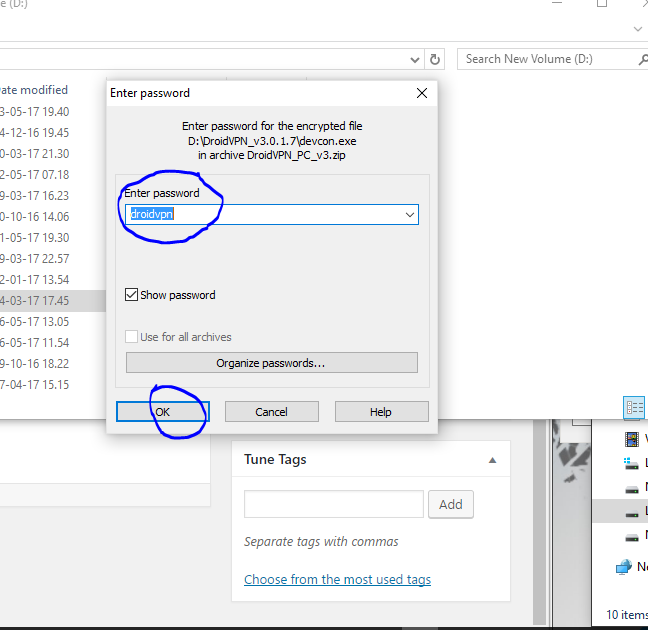Viewport: 648px width, 630px height.
Task: Click the Organize passwords button
Action: 272,363
